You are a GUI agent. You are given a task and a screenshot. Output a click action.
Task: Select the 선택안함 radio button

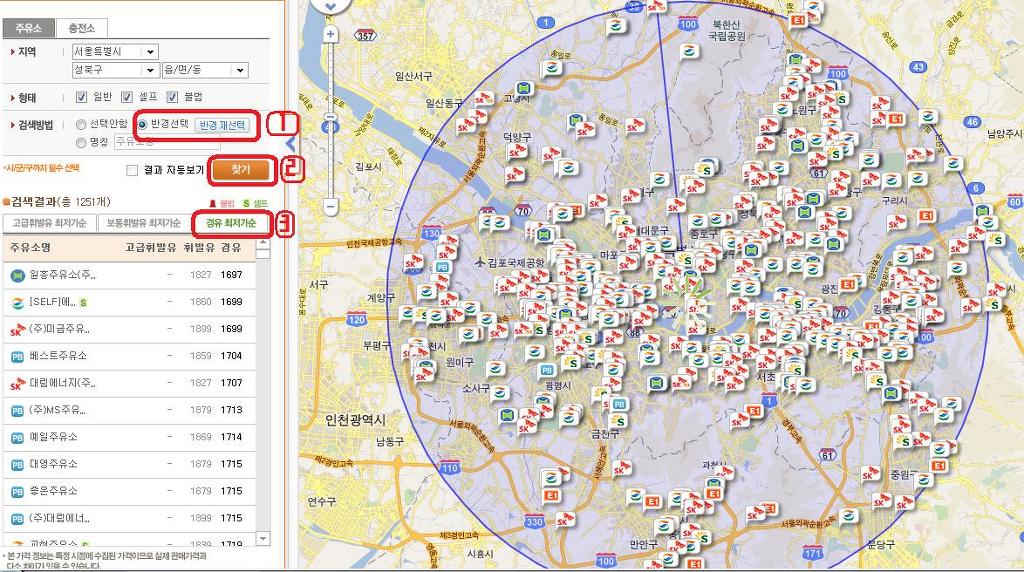coord(81,124)
